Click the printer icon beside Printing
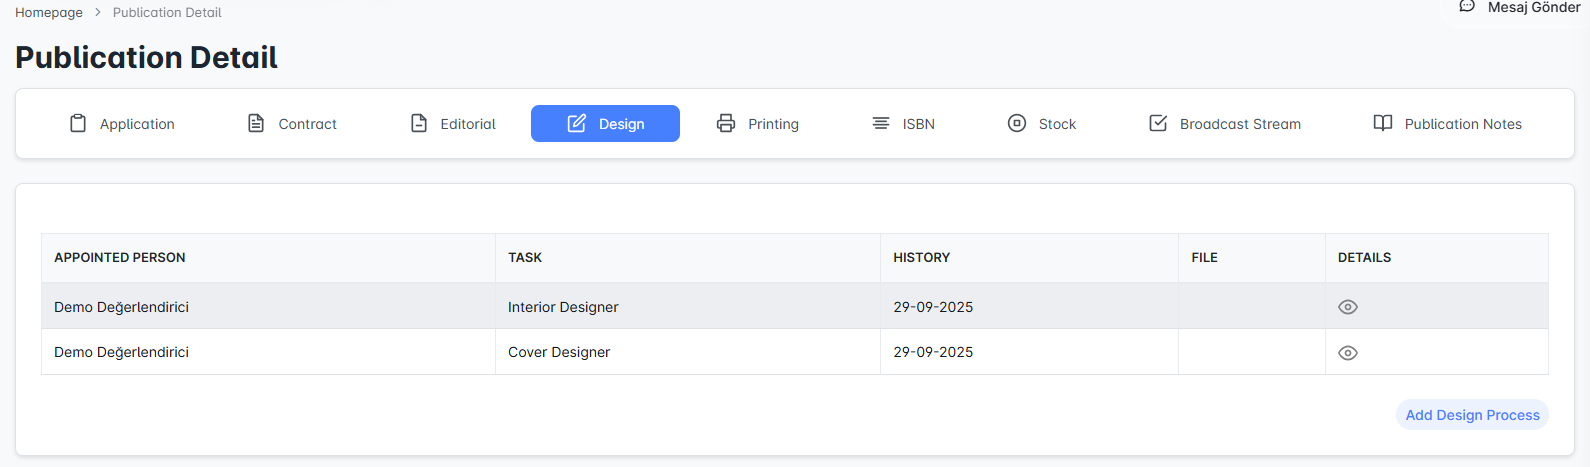 [x=726, y=123]
